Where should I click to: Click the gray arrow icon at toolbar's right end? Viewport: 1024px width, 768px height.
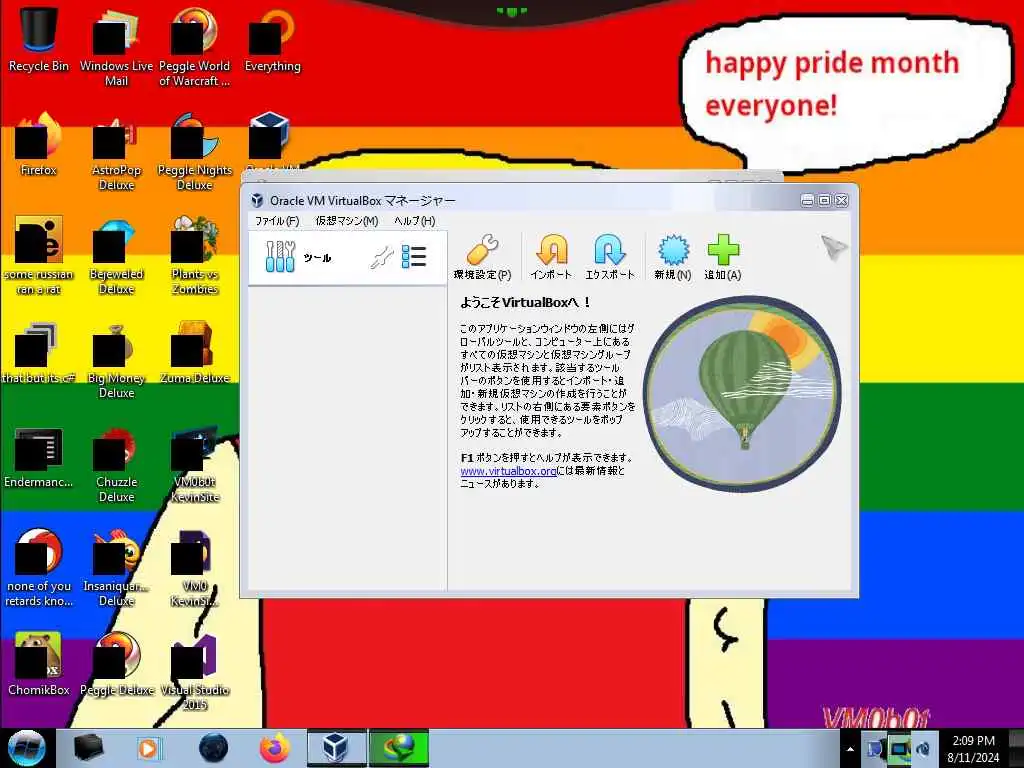pyautogui.click(x=834, y=248)
